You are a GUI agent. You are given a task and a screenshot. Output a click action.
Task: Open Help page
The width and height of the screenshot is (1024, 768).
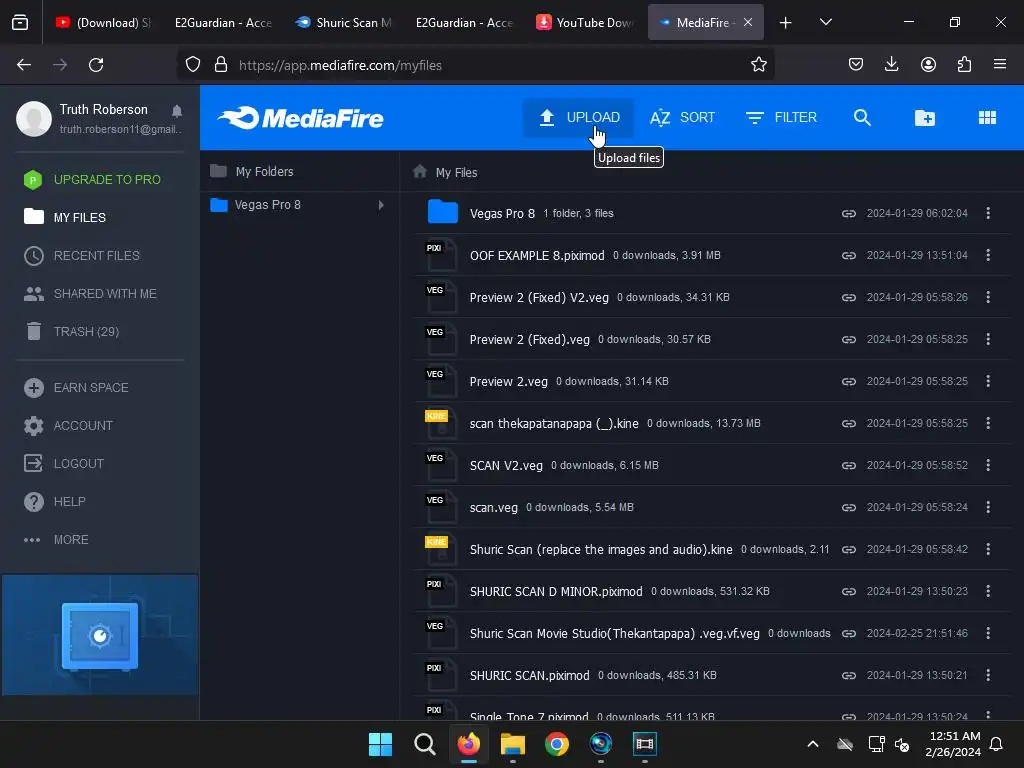55,502
